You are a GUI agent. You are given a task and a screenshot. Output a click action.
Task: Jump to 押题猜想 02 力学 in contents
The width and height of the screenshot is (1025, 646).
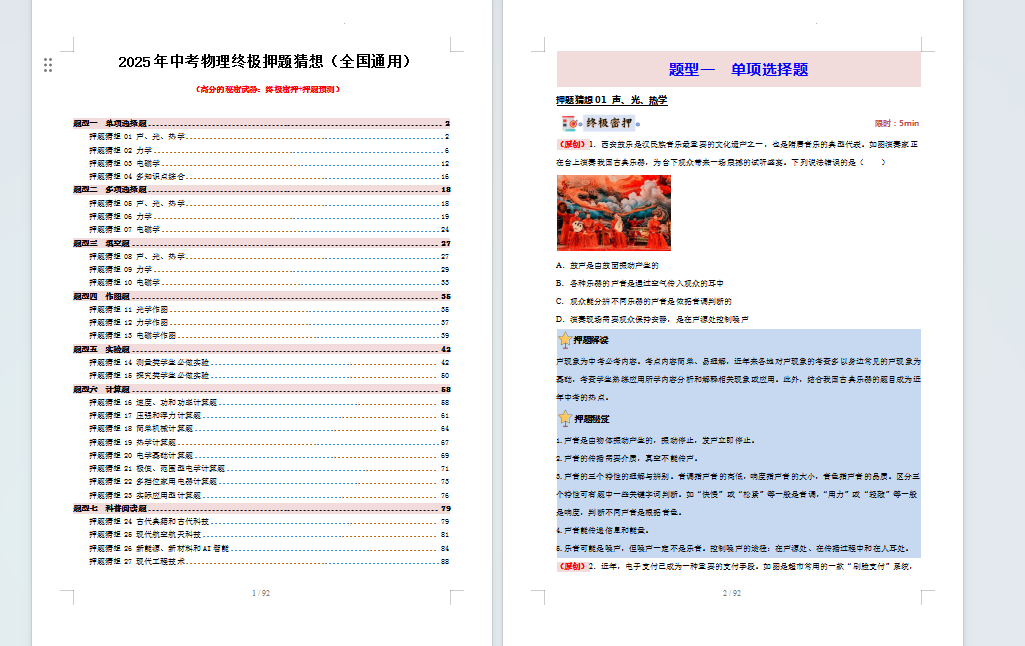[121, 150]
